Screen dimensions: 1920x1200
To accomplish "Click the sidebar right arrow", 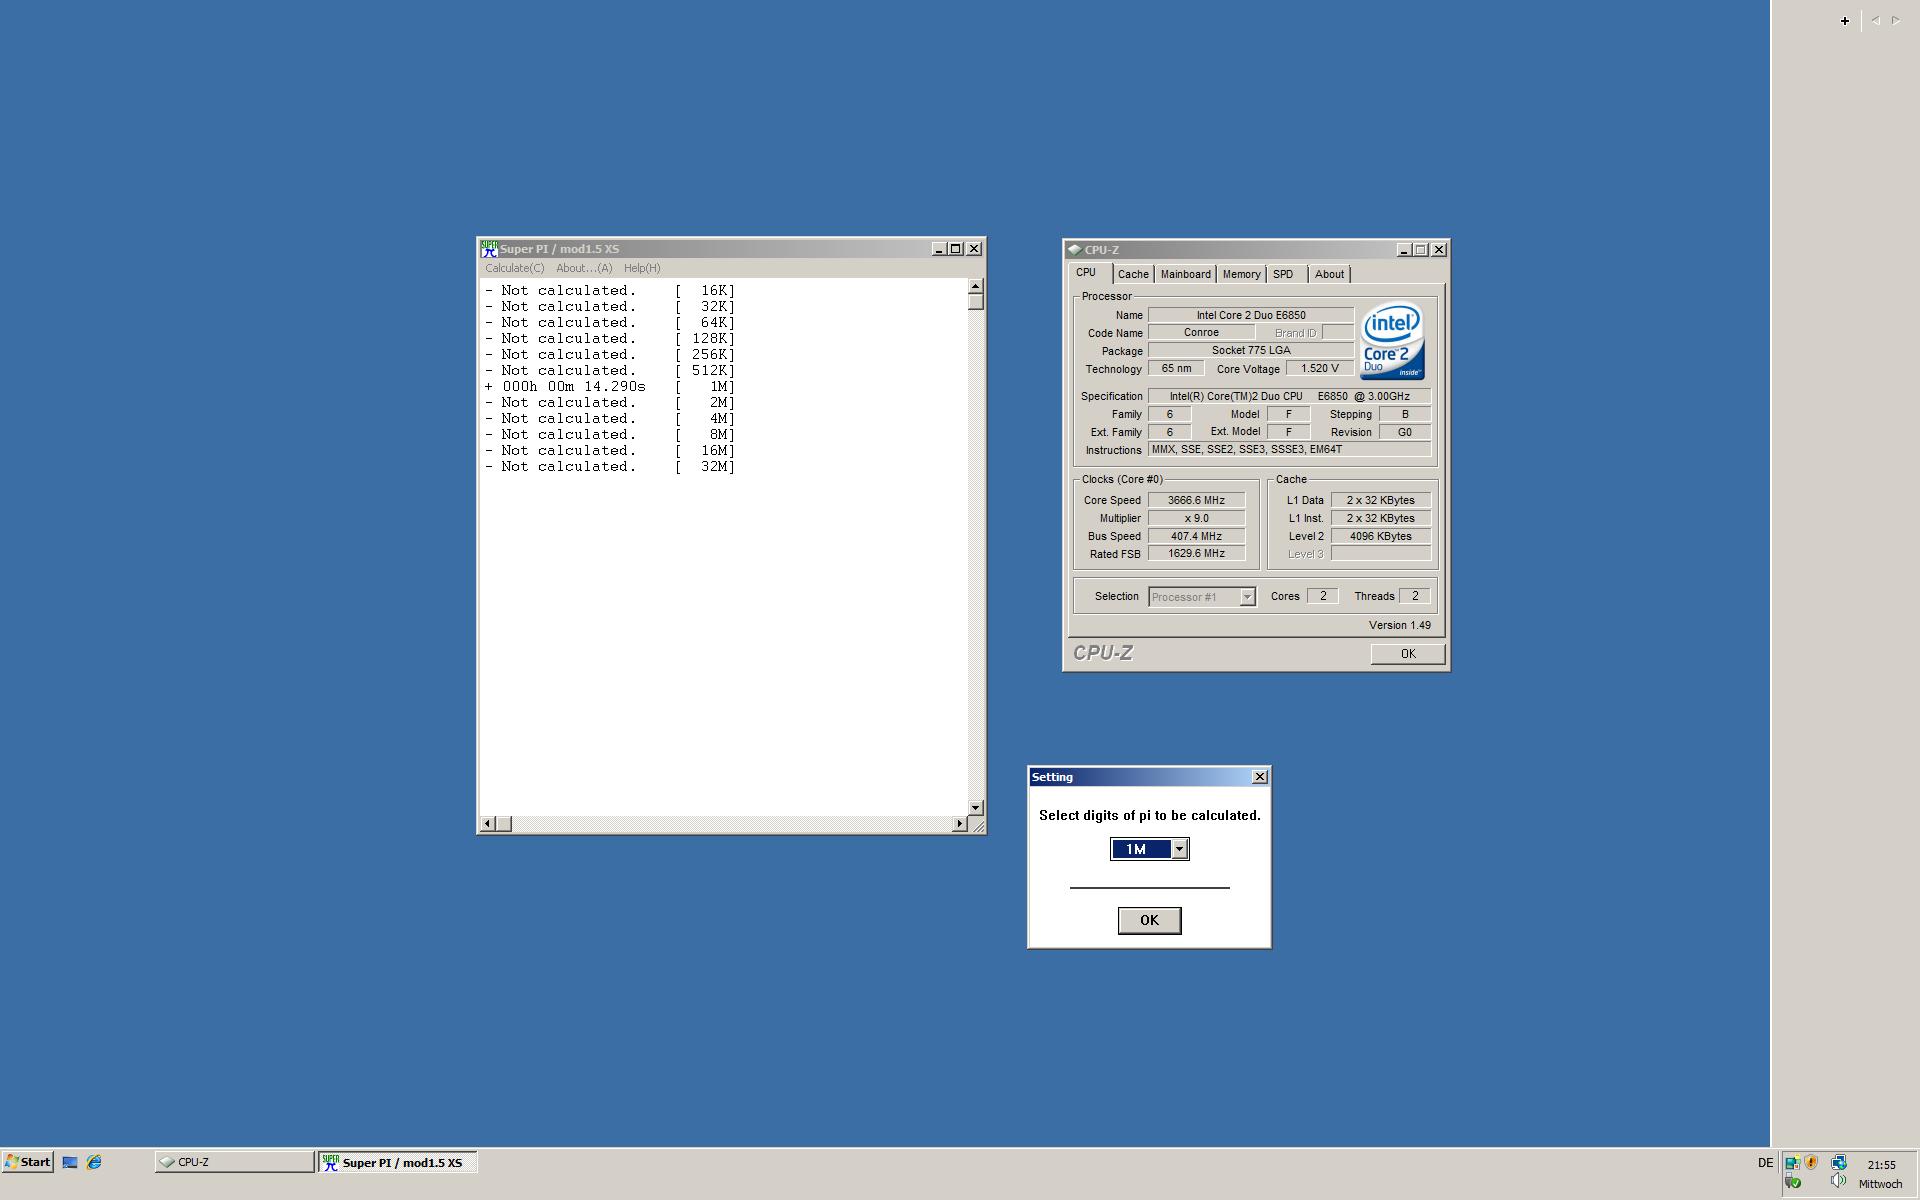I will coord(1895,20).
